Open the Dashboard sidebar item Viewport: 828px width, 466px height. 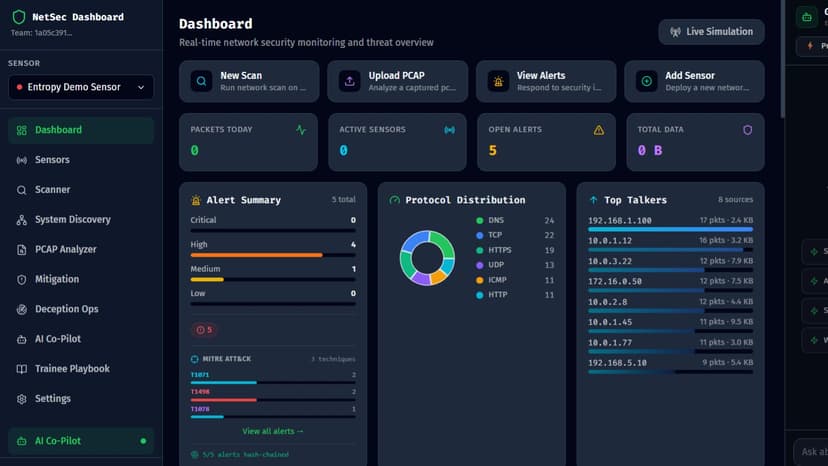81,130
